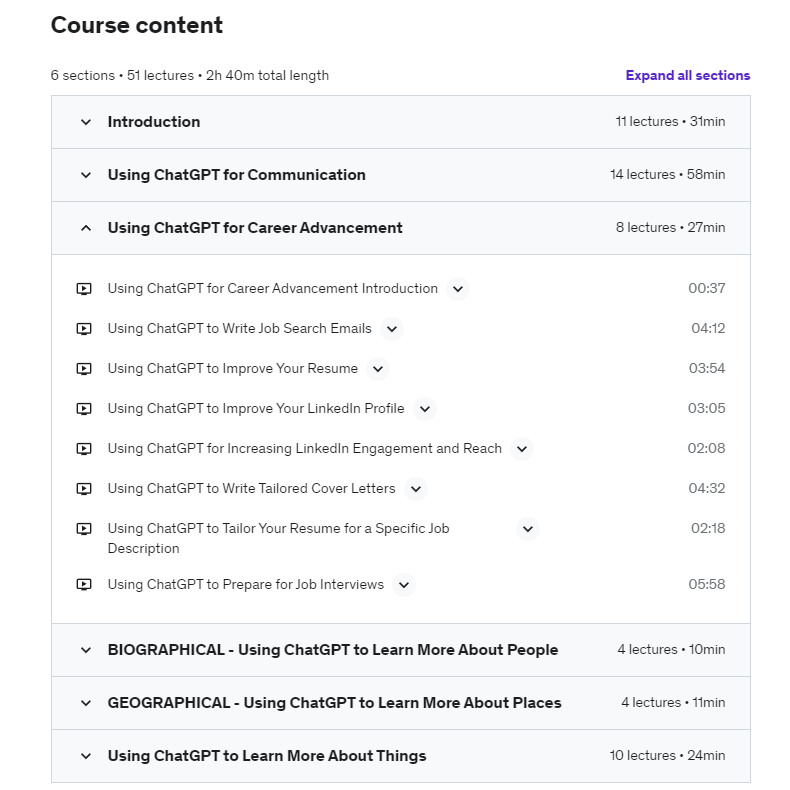790x790 pixels.
Task: Click Expand all sections link
Action: click(688, 76)
